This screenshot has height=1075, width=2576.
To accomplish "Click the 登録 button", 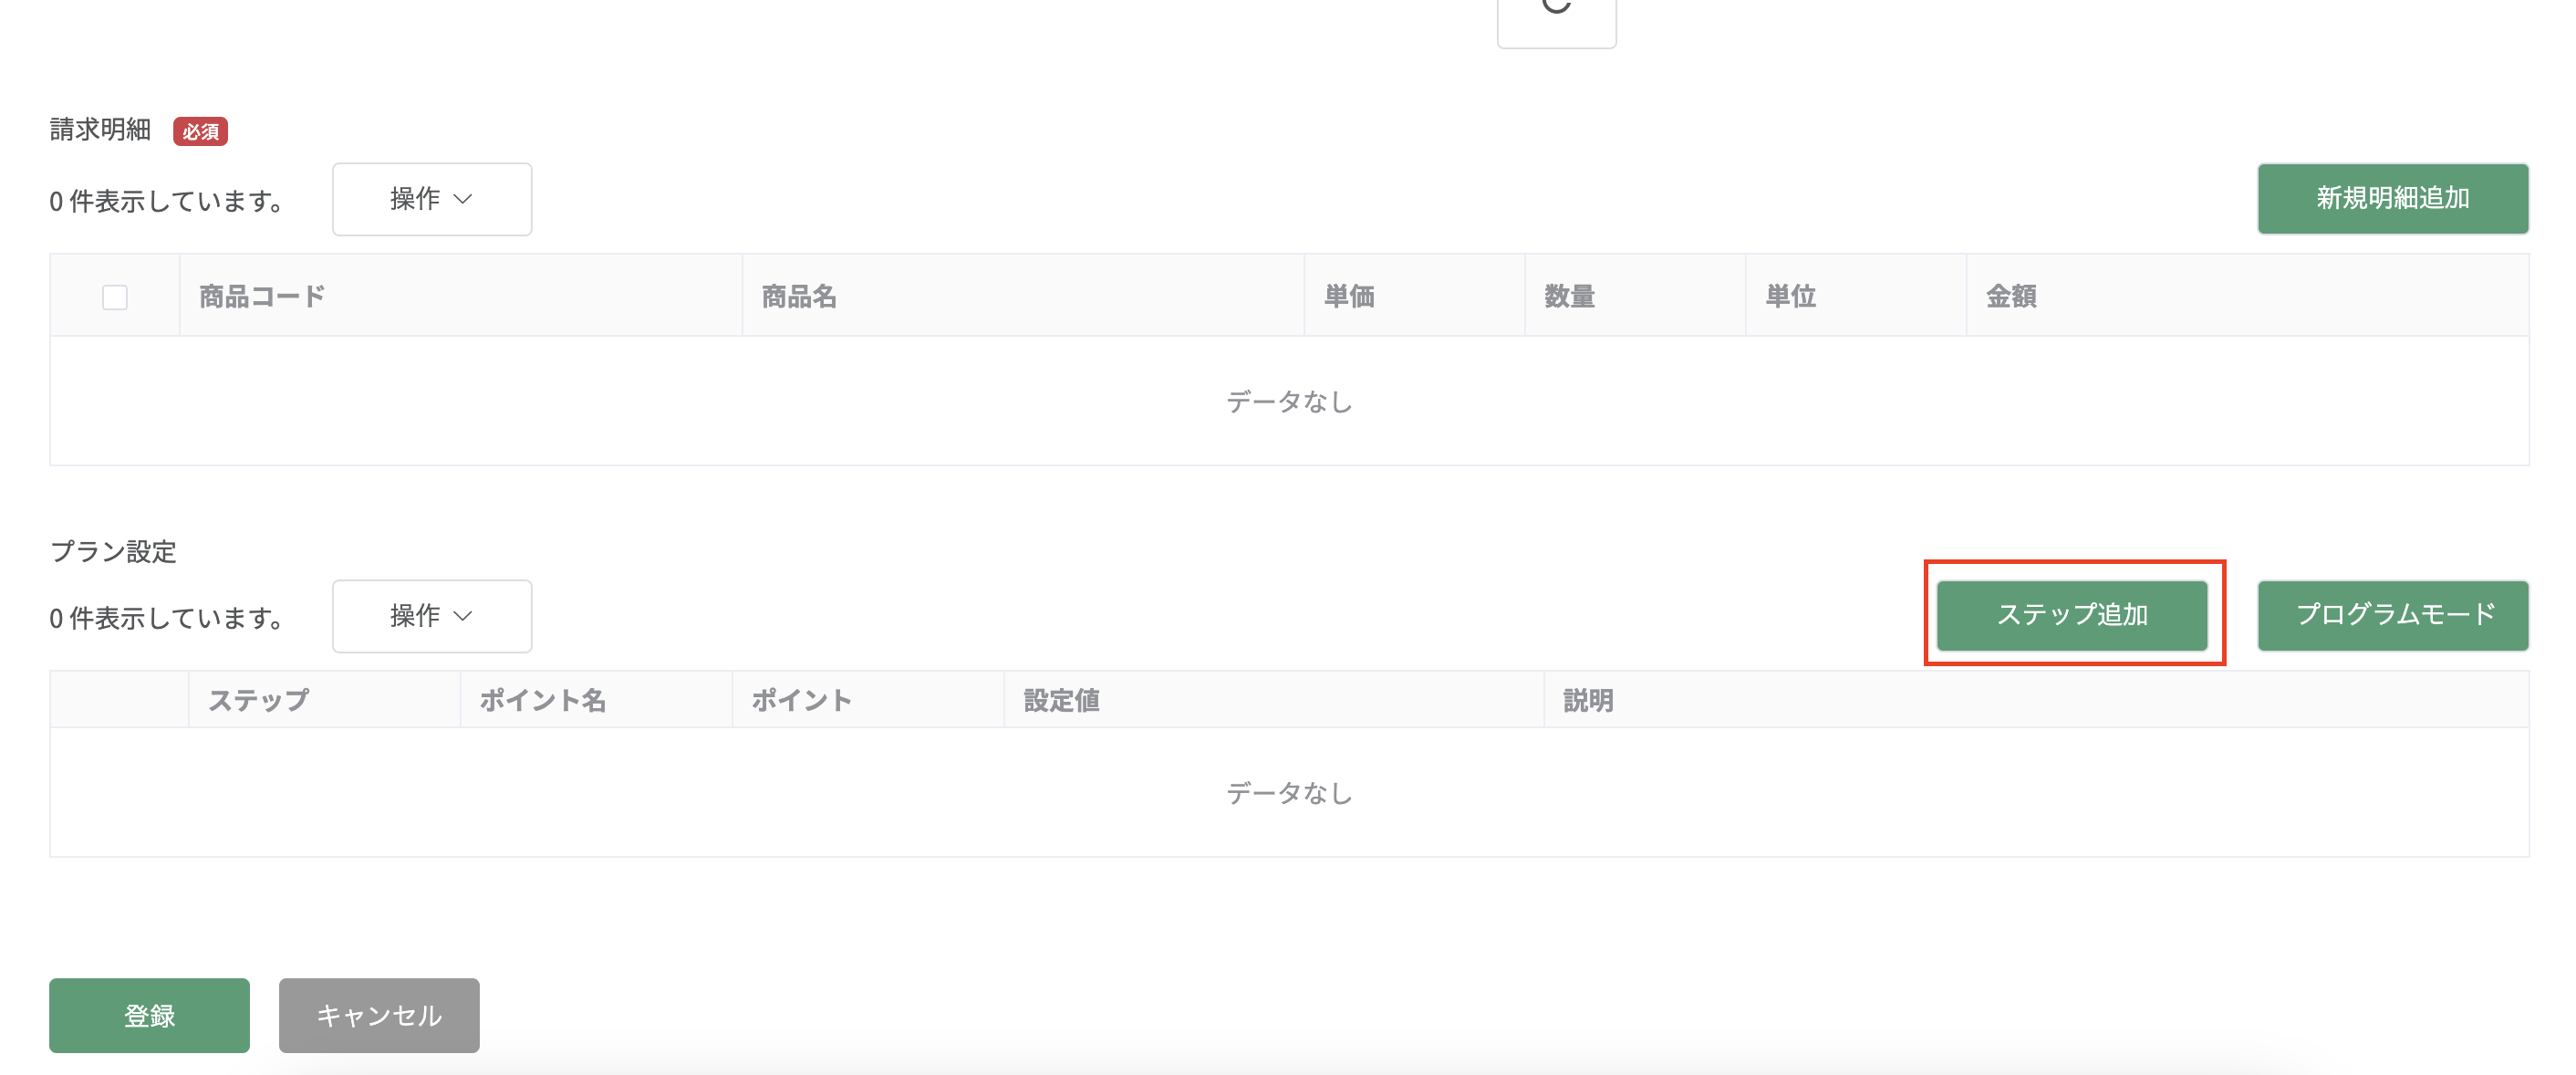I will click(x=149, y=1015).
